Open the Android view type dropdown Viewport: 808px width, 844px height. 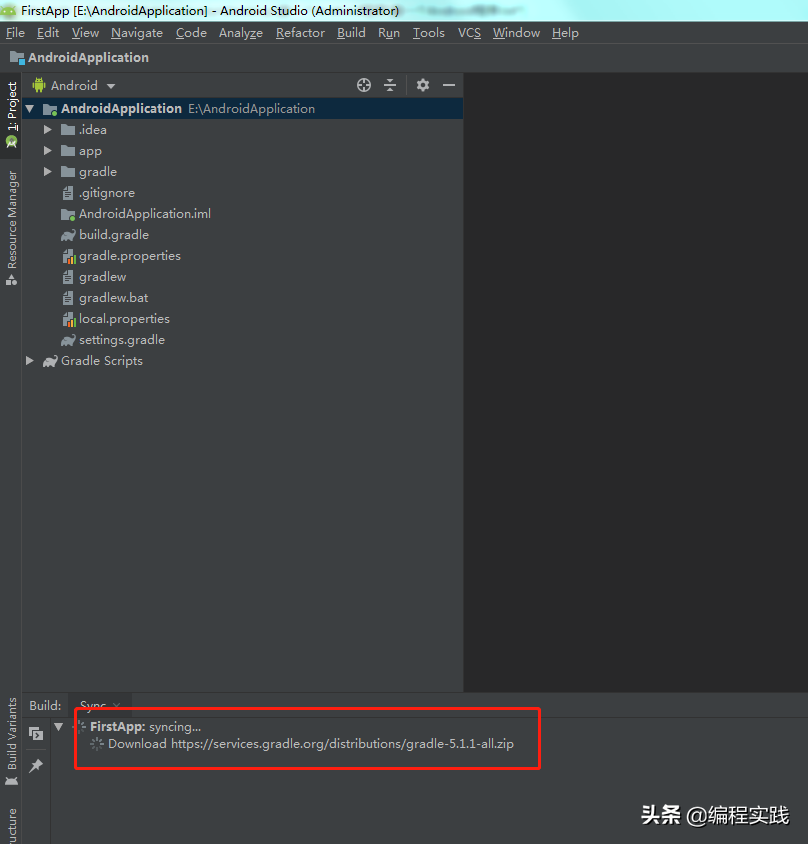coord(74,86)
